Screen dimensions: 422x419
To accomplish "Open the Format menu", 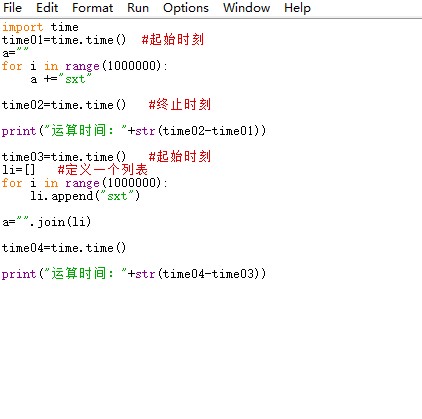I will click(x=92, y=8).
